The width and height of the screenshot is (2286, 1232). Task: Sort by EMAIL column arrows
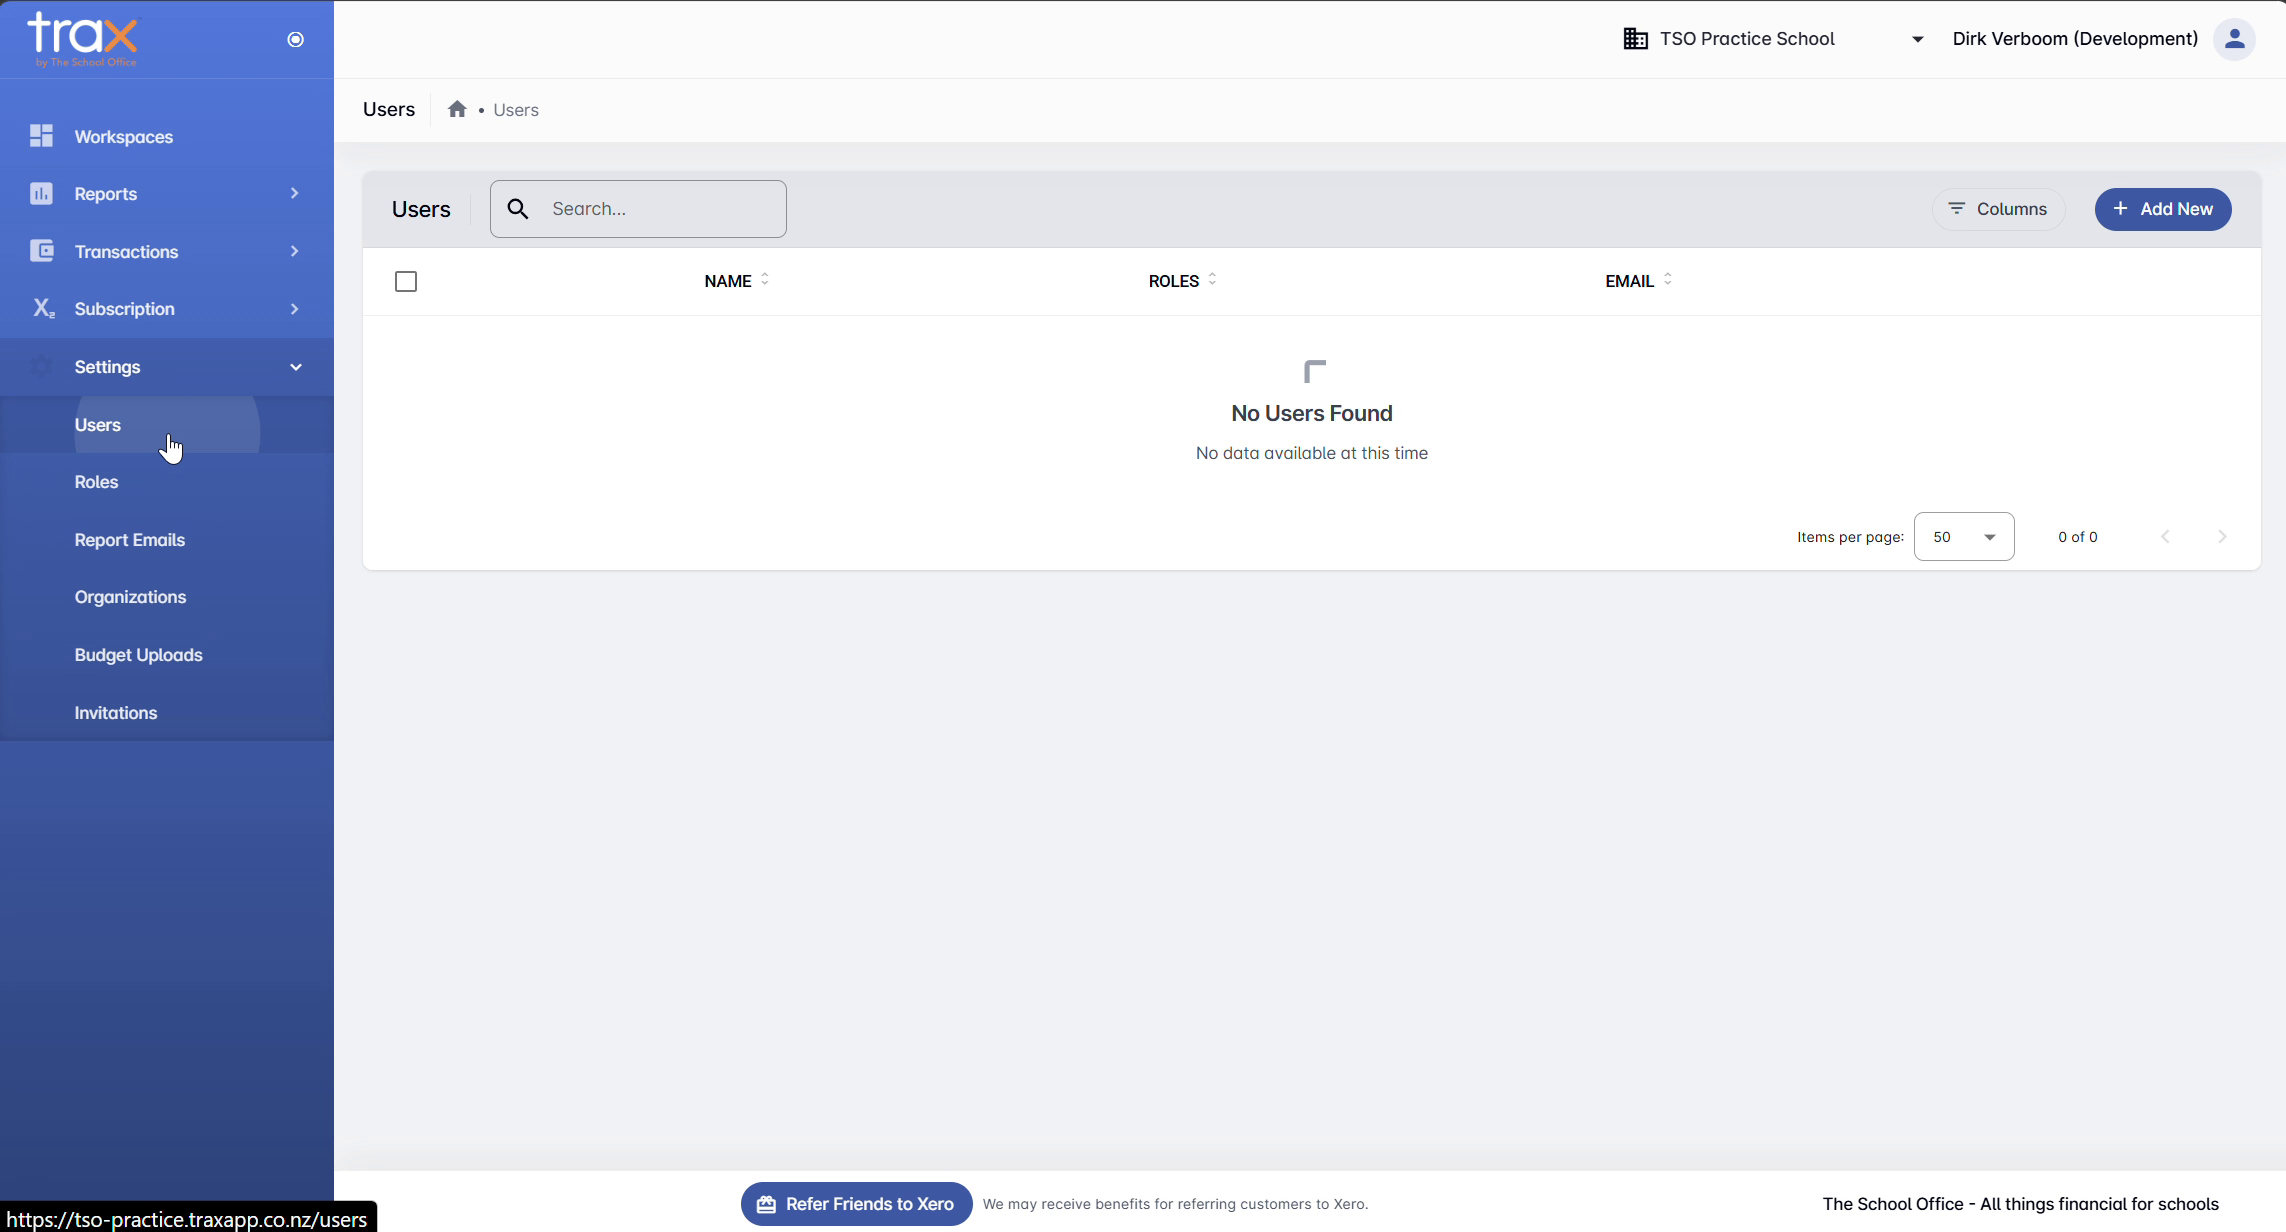click(1668, 280)
